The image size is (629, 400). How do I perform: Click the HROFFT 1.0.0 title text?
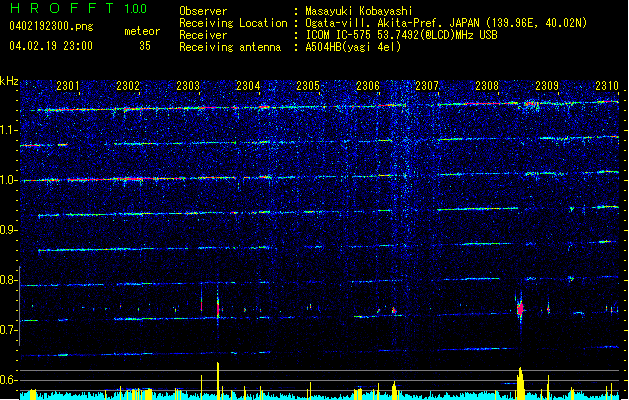click(x=78, y=8)
